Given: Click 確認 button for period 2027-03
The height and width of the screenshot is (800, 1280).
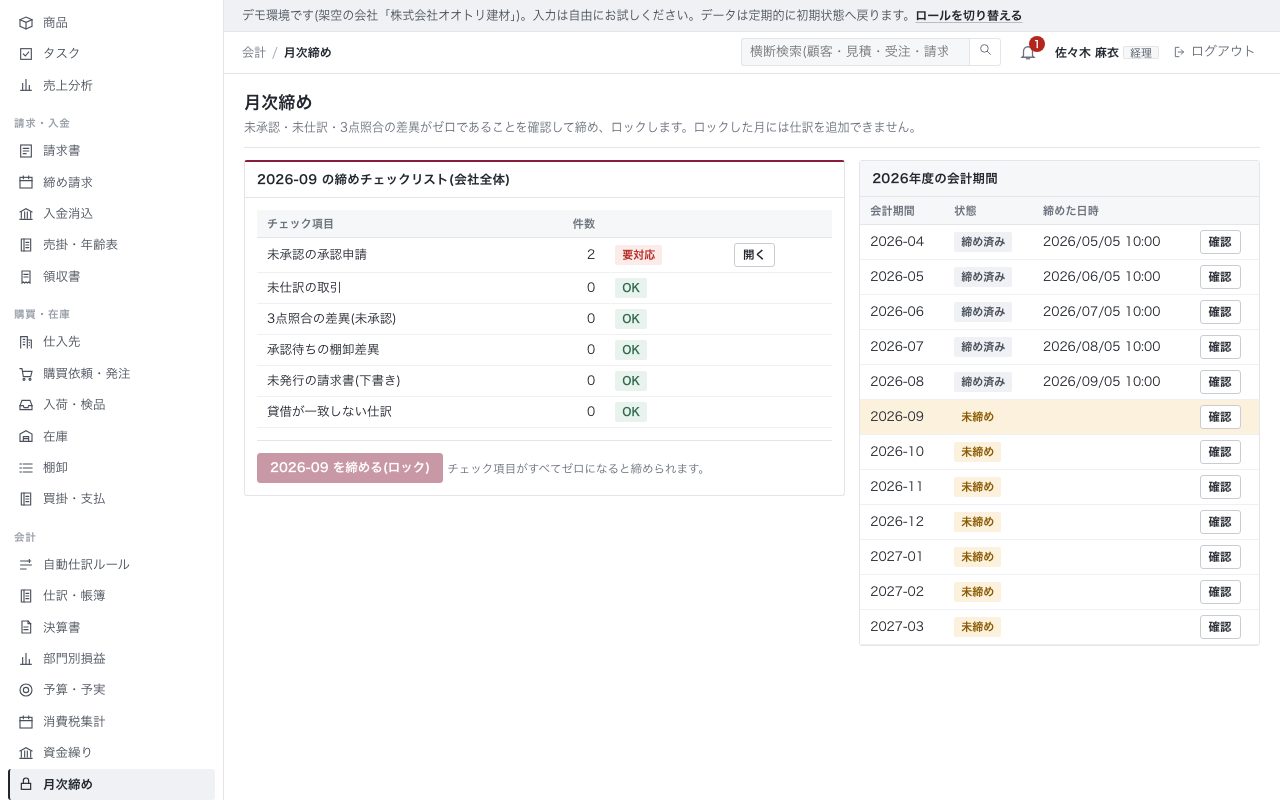Looking at the screenshot, I should 1220,627.
